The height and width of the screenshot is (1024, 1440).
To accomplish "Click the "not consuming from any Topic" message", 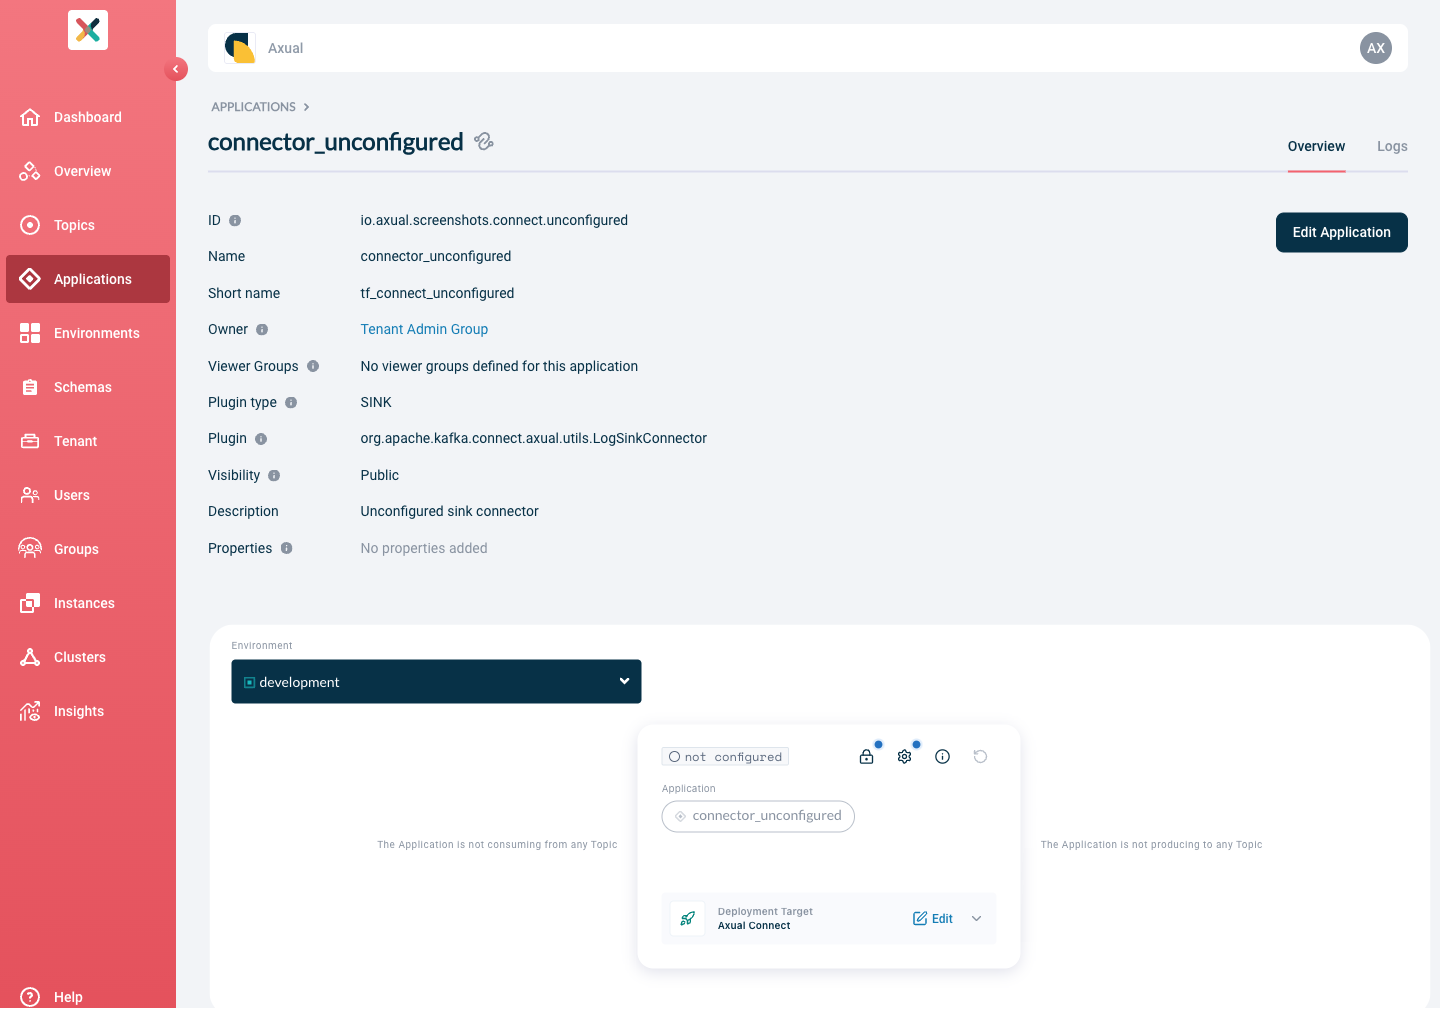I will click(497, 845).
